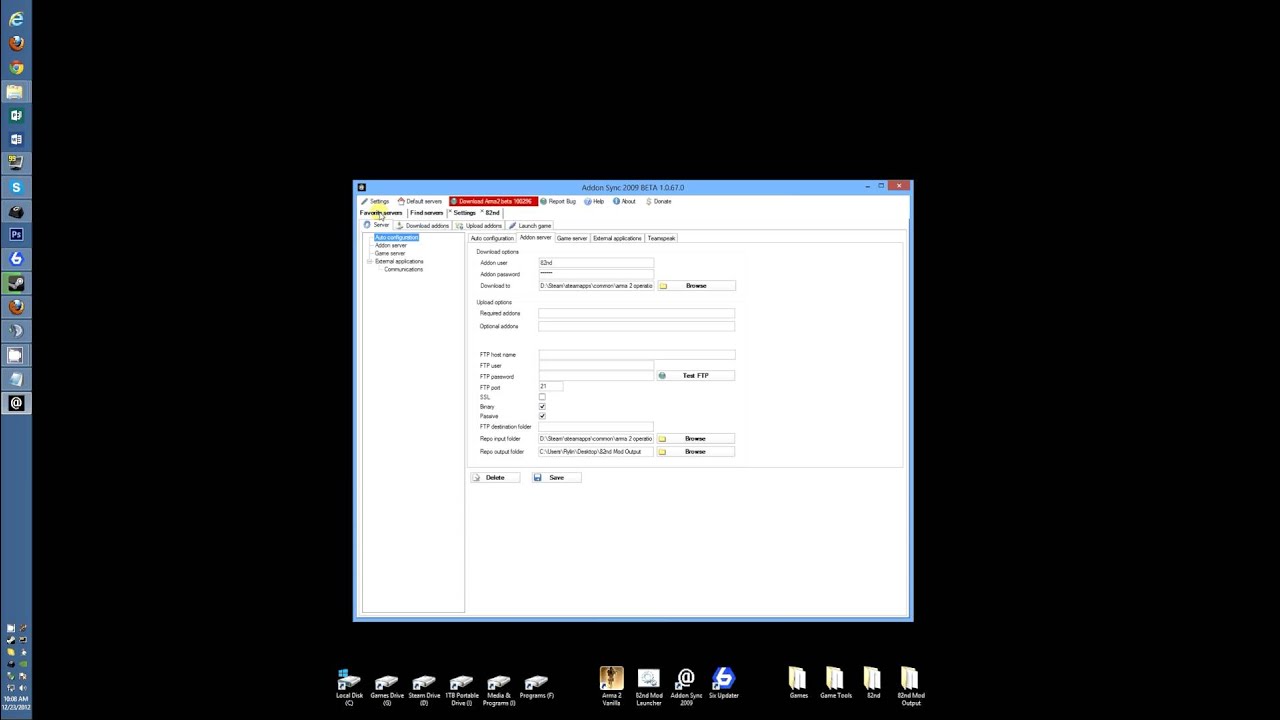Image resolution: width=1280 pixels, height=720 pixels.
Task: Open the 82nd Mod Launcher desktop shortcut
Action: [649, 686]
